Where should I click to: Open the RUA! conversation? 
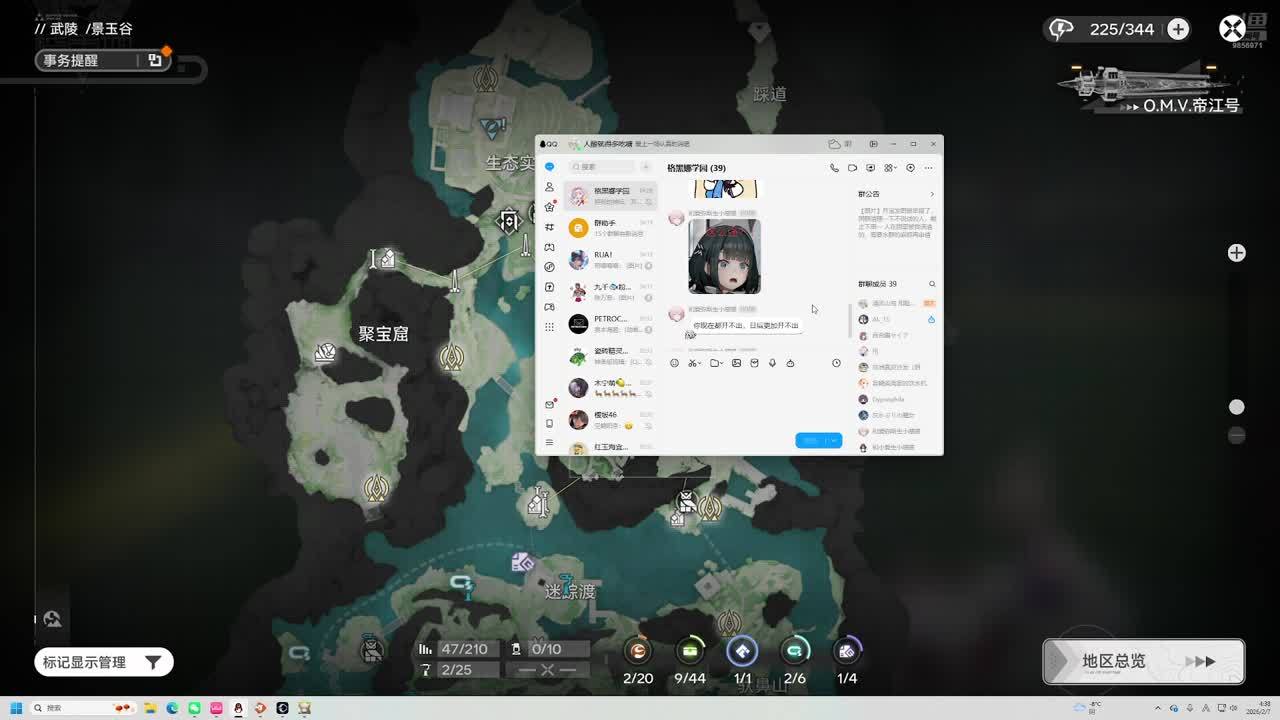[x=610, y=259]
